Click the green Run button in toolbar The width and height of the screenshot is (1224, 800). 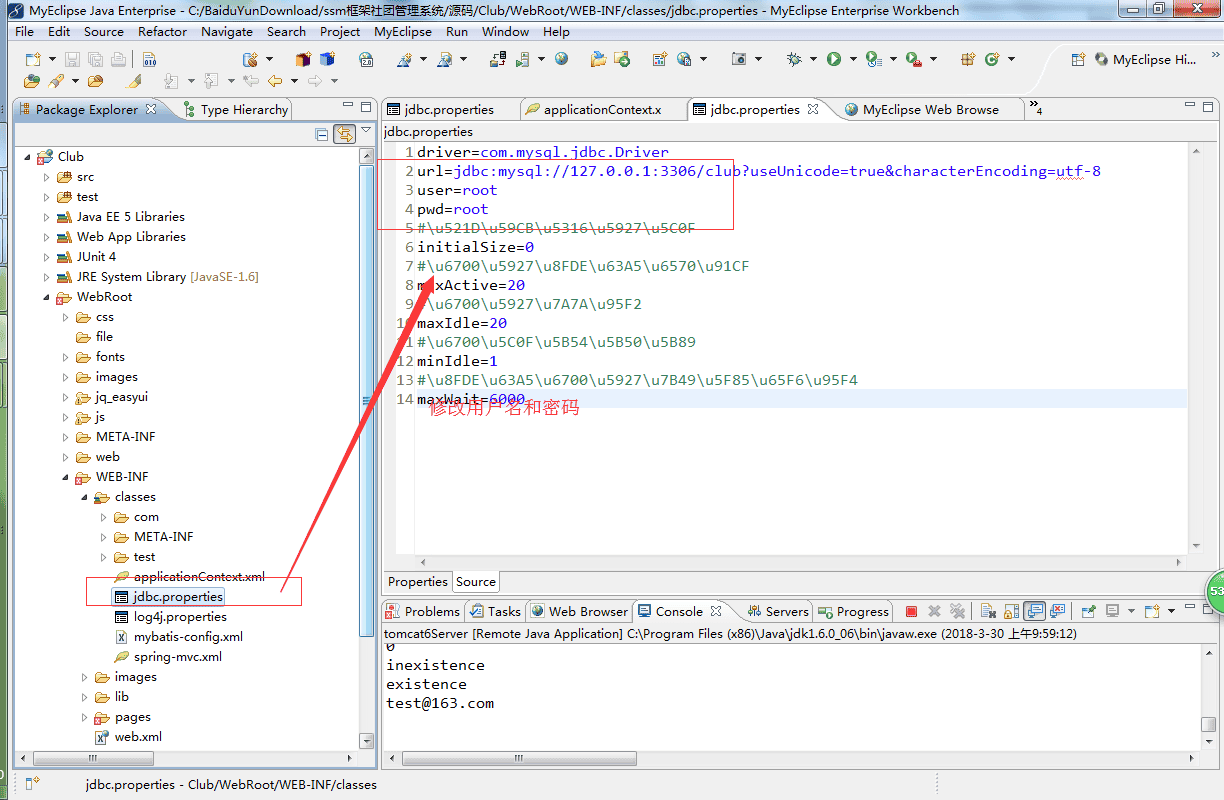(834, 60)
